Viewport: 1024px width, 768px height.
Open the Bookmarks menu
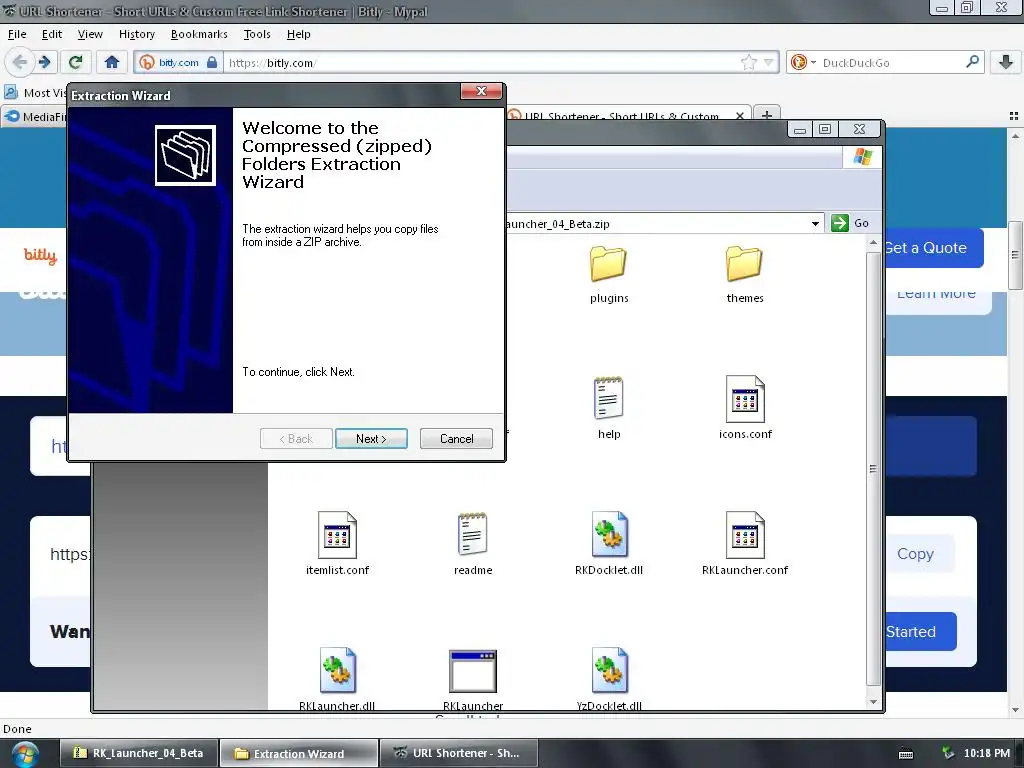tap(199, 34)
